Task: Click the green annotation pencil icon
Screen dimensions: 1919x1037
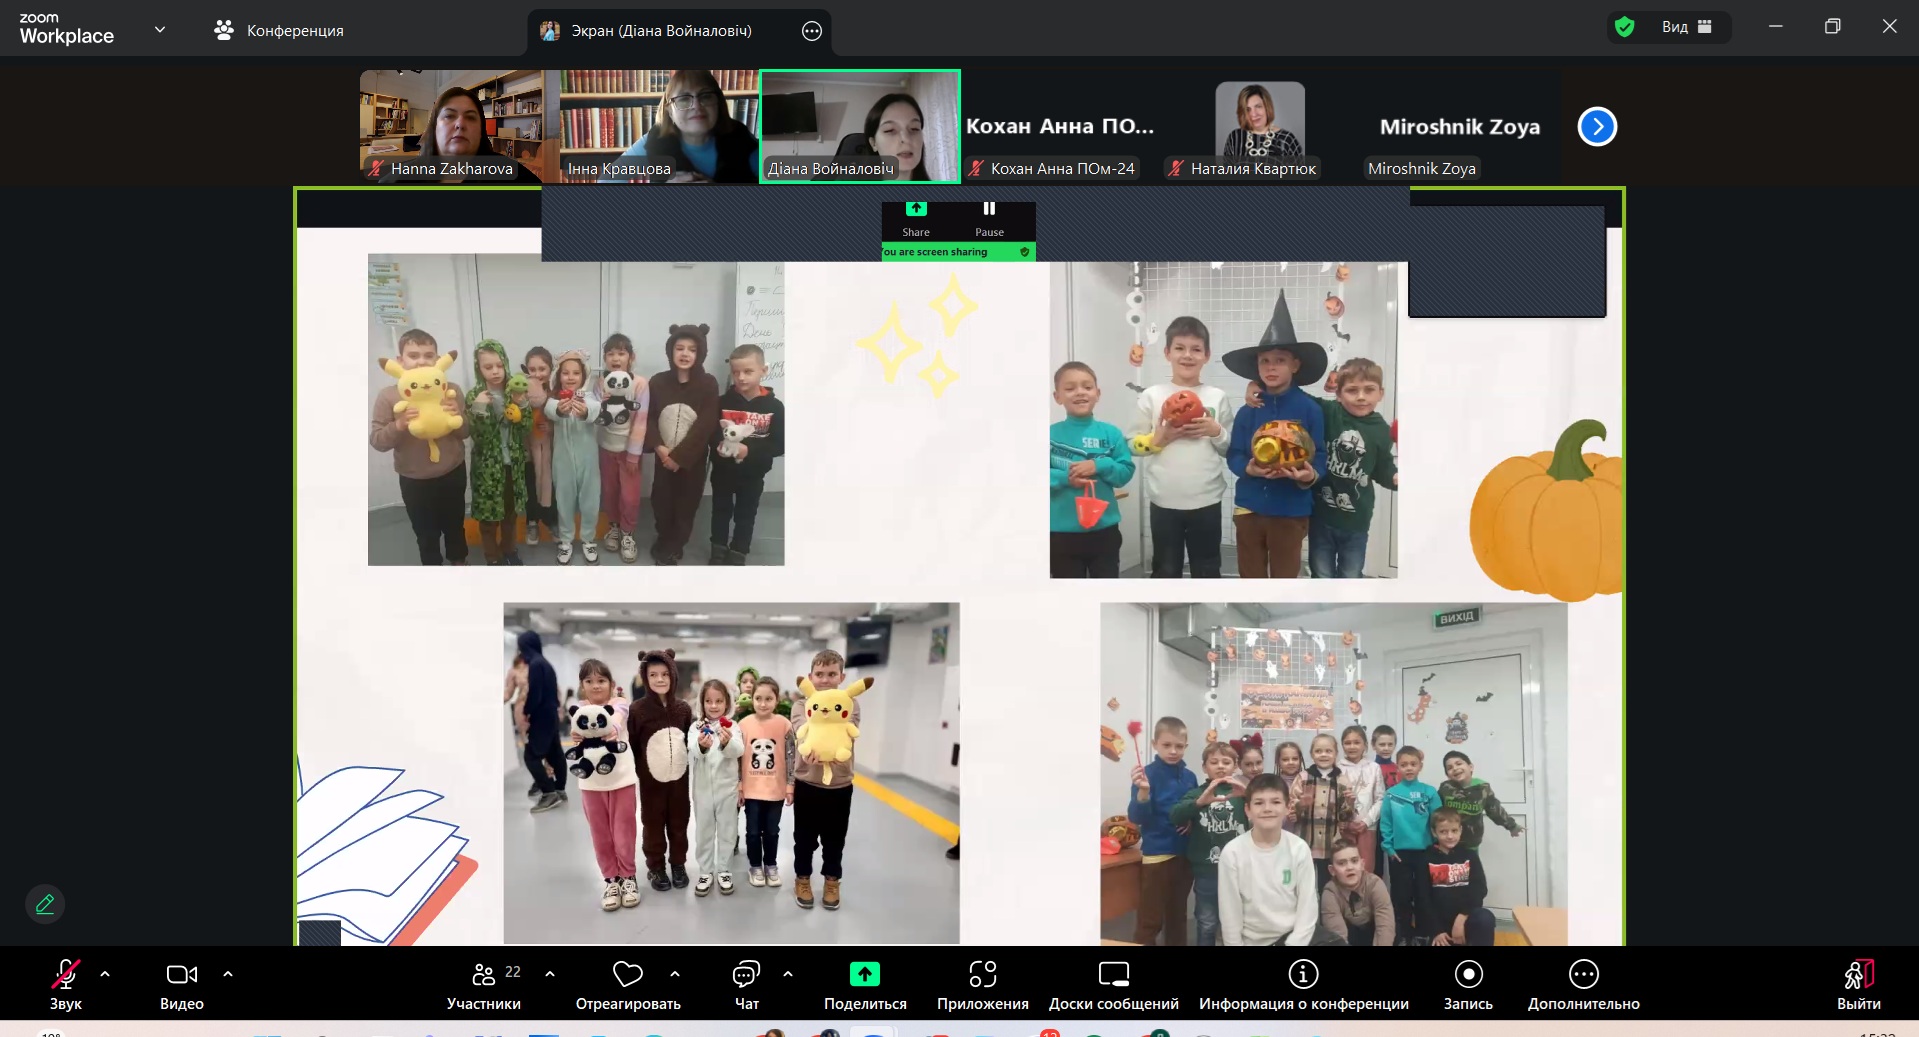Action: pos(45,904)
